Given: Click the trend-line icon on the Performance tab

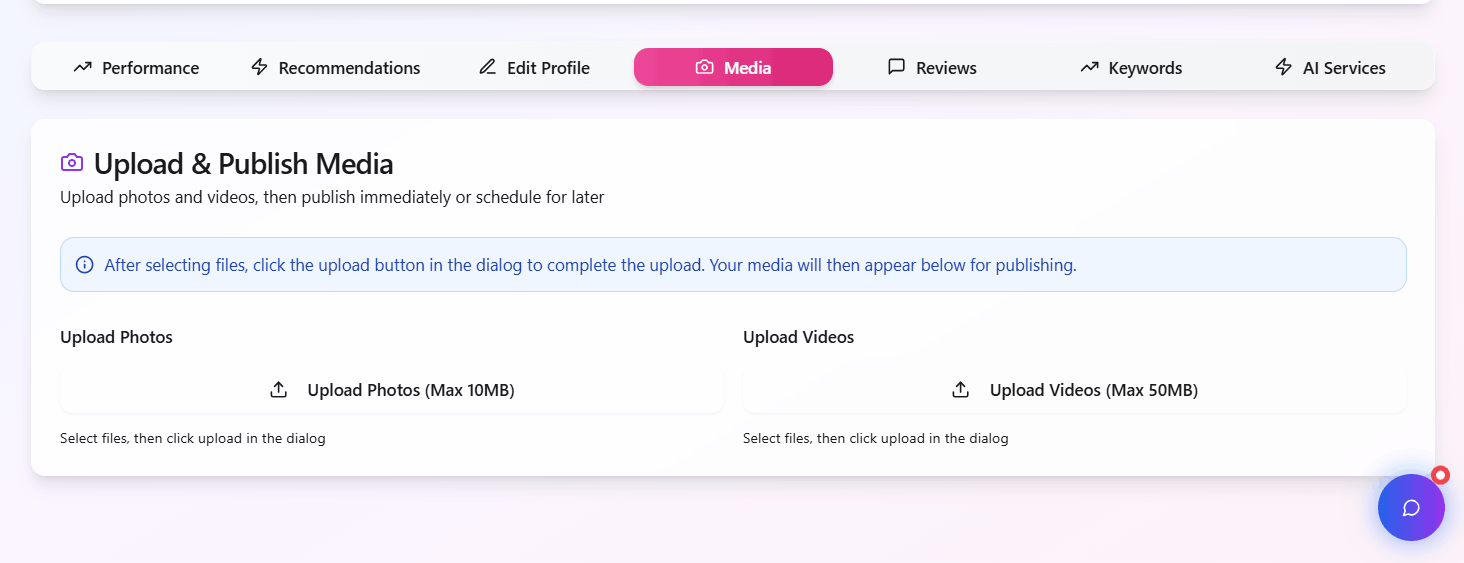Looking at the screenshot, I should click(x=83, y=68).
